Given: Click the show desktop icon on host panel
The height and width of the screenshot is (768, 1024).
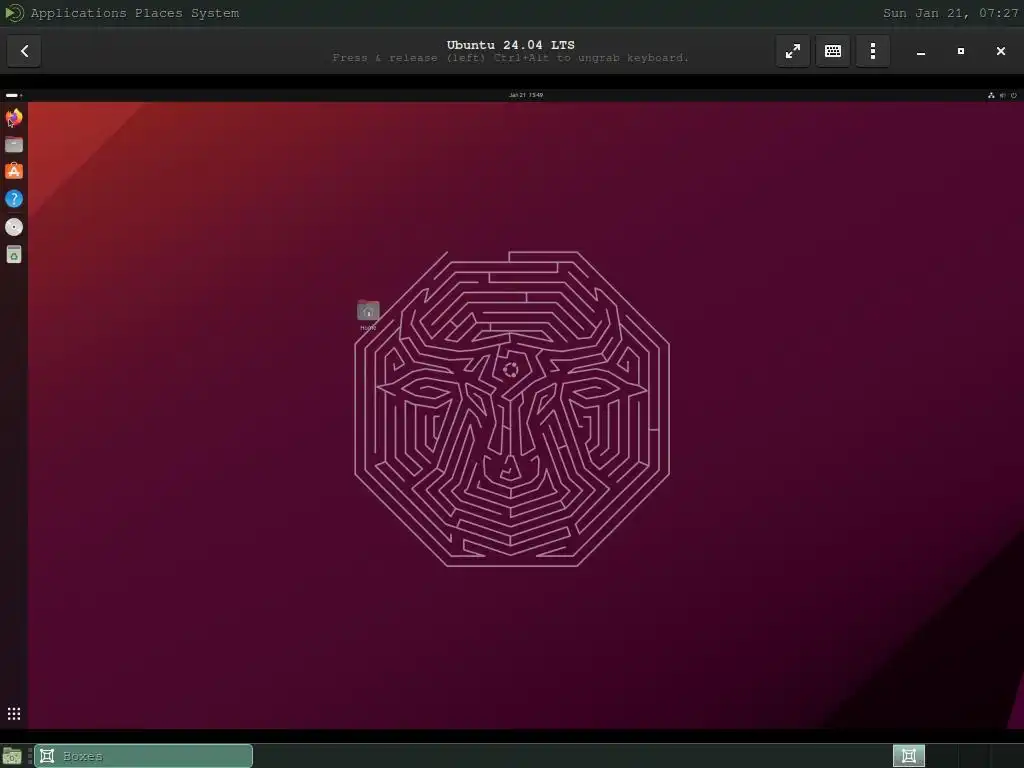Looking at the screenshot, I should coord(12,757).
